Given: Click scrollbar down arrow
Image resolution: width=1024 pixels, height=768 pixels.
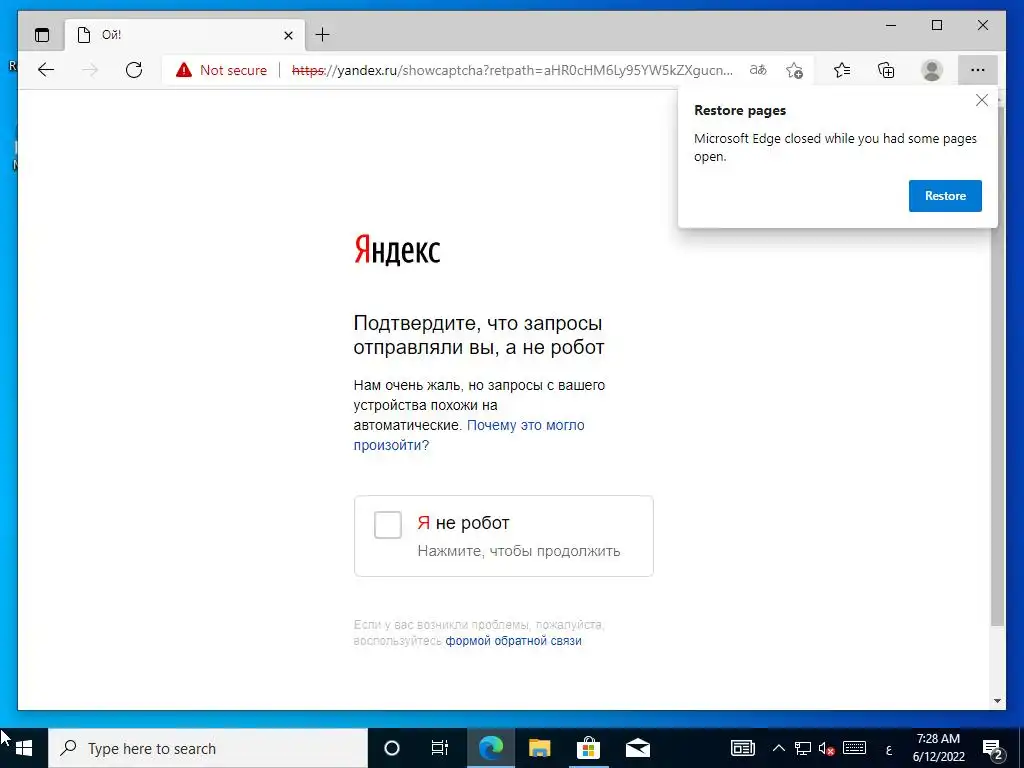Looking at the screenshot, I should click(x=997, y=701).
